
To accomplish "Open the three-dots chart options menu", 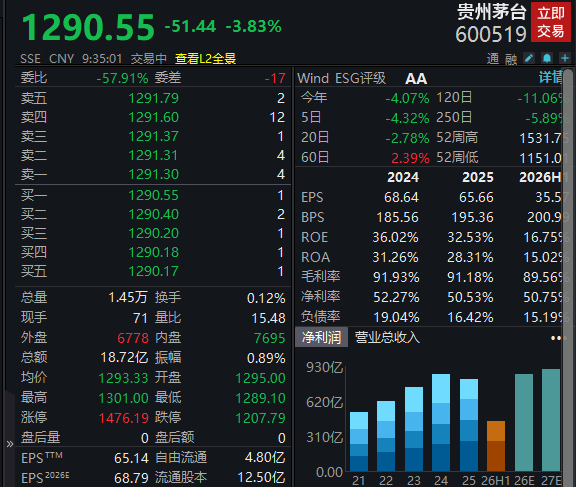I will click(x=556, y=338).
